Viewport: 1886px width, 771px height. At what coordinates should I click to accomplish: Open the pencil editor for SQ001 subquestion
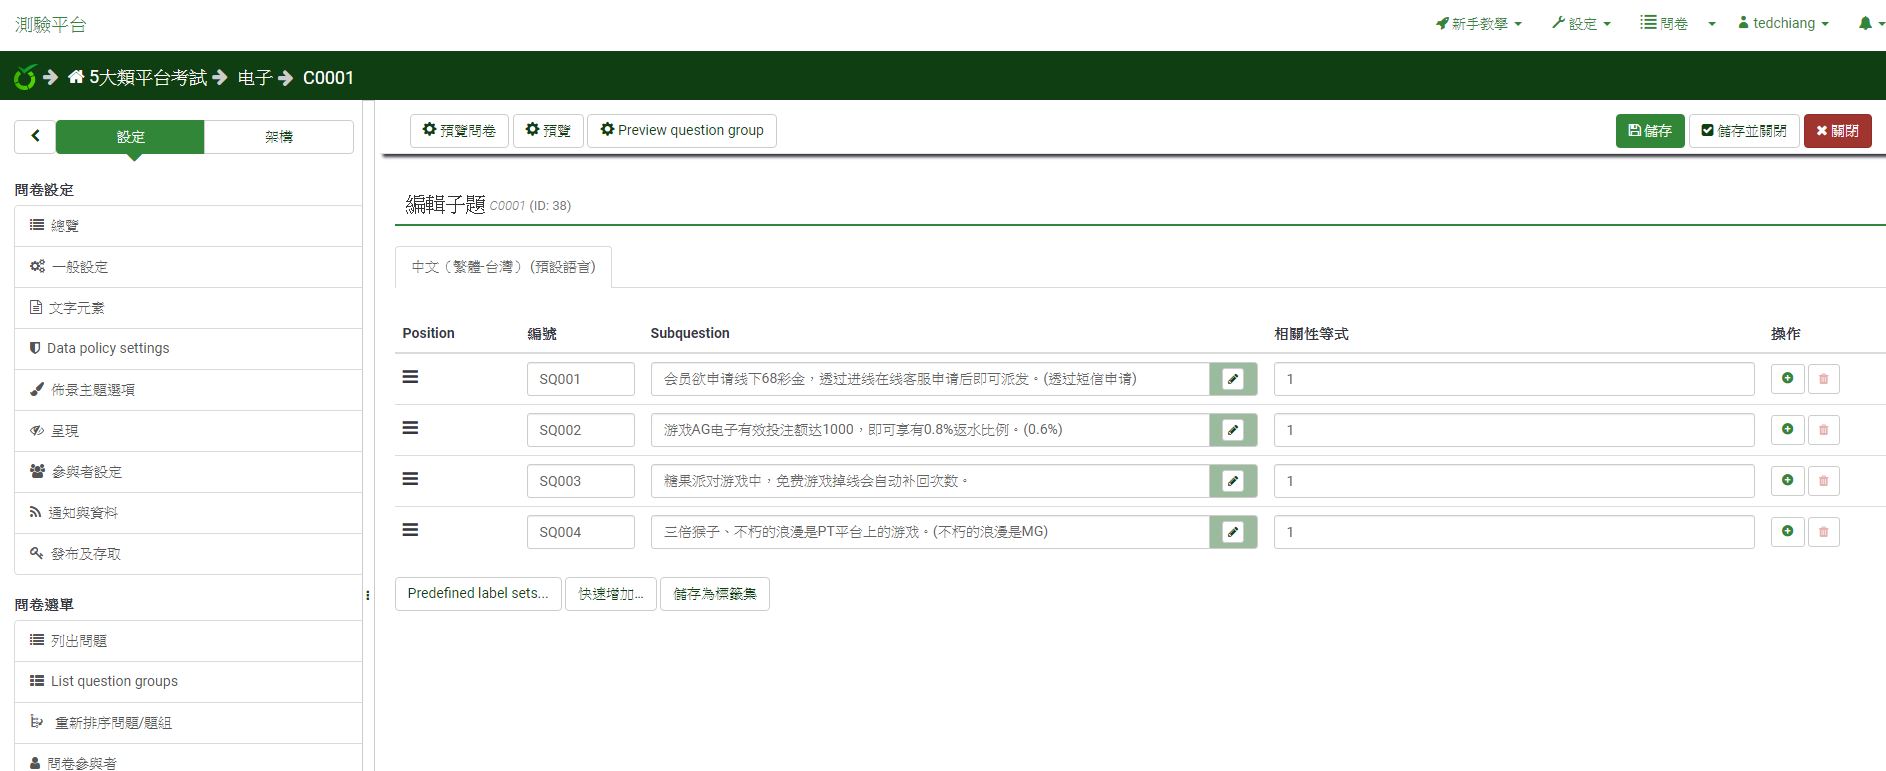pos(1233,379)
